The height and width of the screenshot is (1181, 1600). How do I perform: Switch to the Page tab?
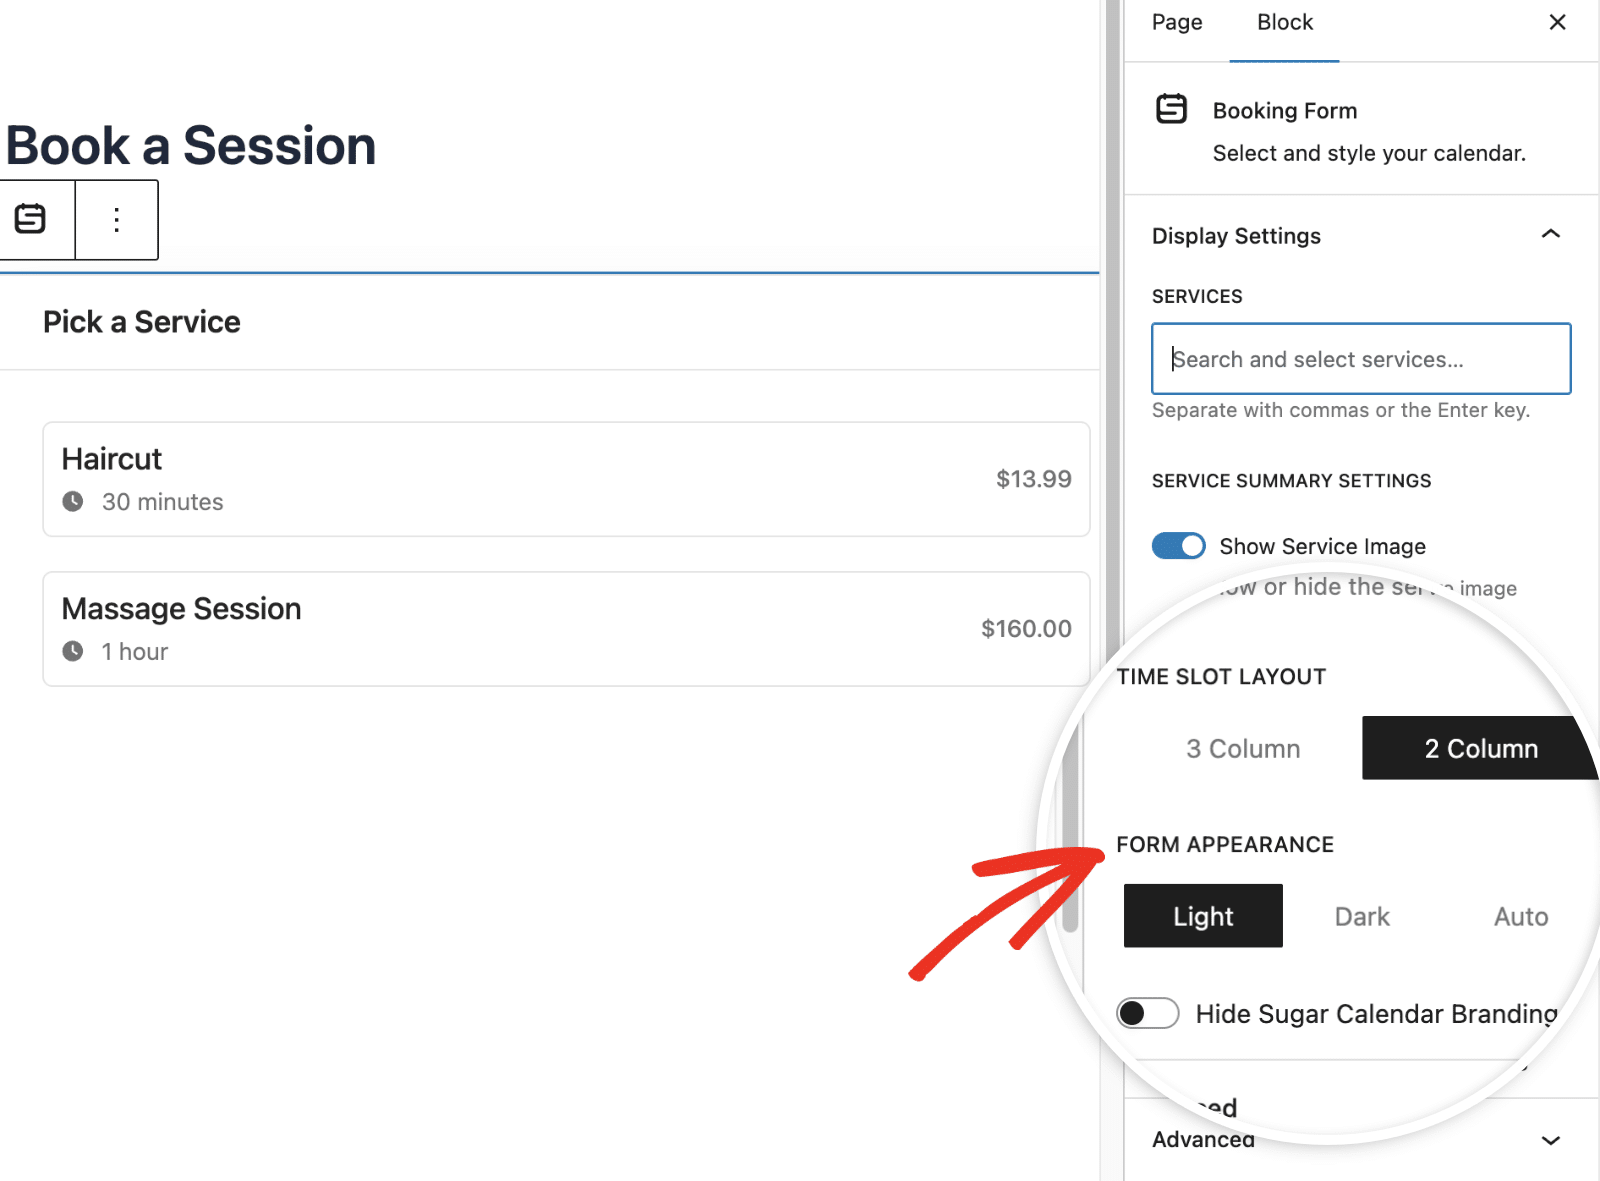click(x=1176, y=21)
